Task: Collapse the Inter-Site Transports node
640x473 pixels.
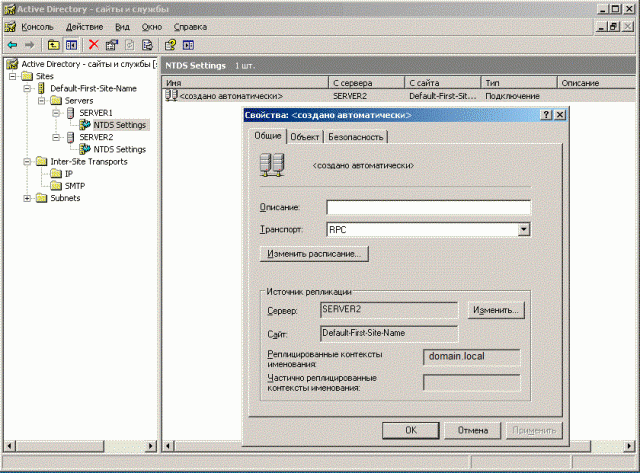Action: pyautogui.click(x=27, y=162)
